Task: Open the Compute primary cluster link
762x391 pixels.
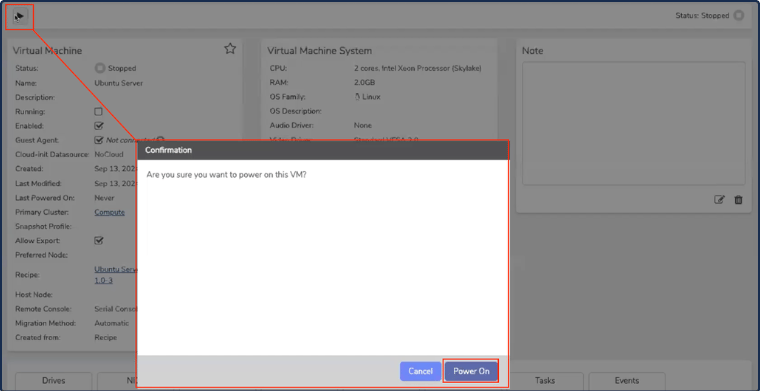Action: [109, 212]
